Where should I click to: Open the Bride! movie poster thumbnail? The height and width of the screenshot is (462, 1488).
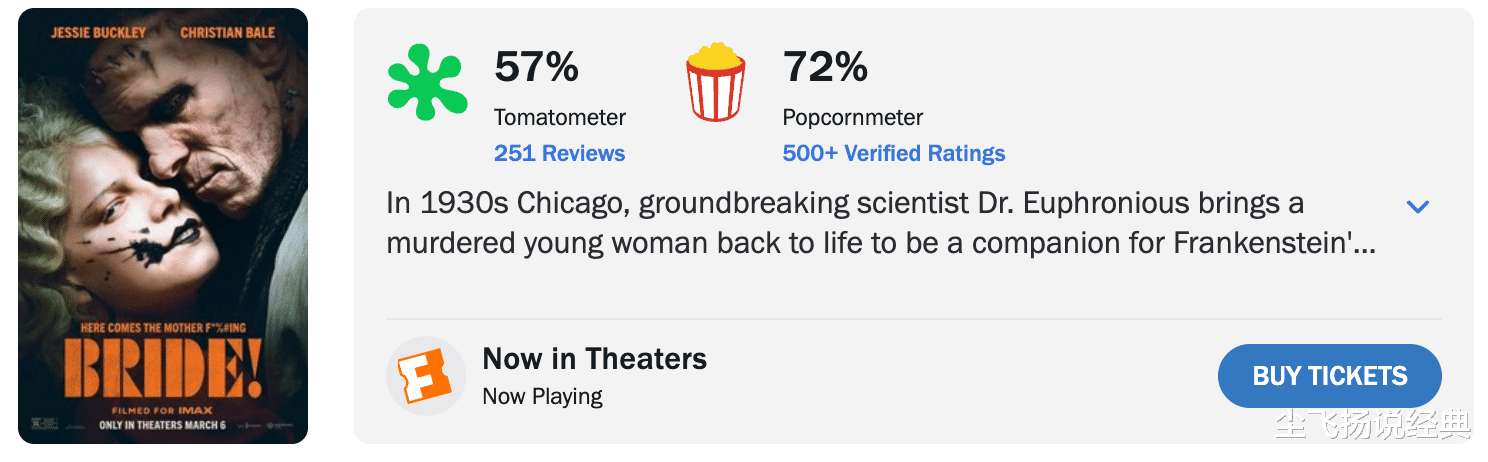[163, 226]
